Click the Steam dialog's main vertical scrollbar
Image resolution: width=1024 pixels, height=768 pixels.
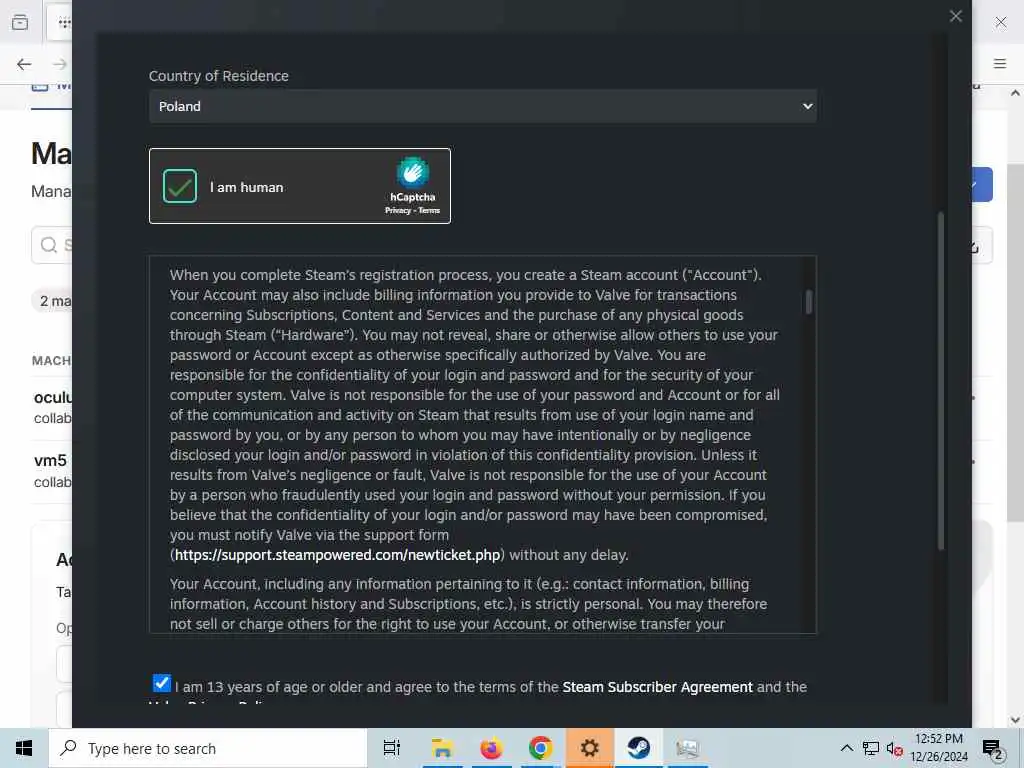pos(941,380)
